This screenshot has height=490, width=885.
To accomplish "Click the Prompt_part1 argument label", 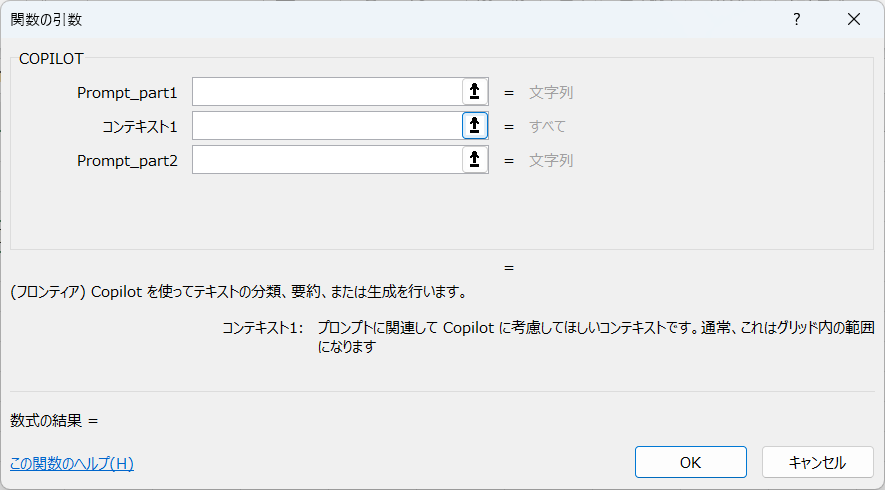I will tap(127, 93).
